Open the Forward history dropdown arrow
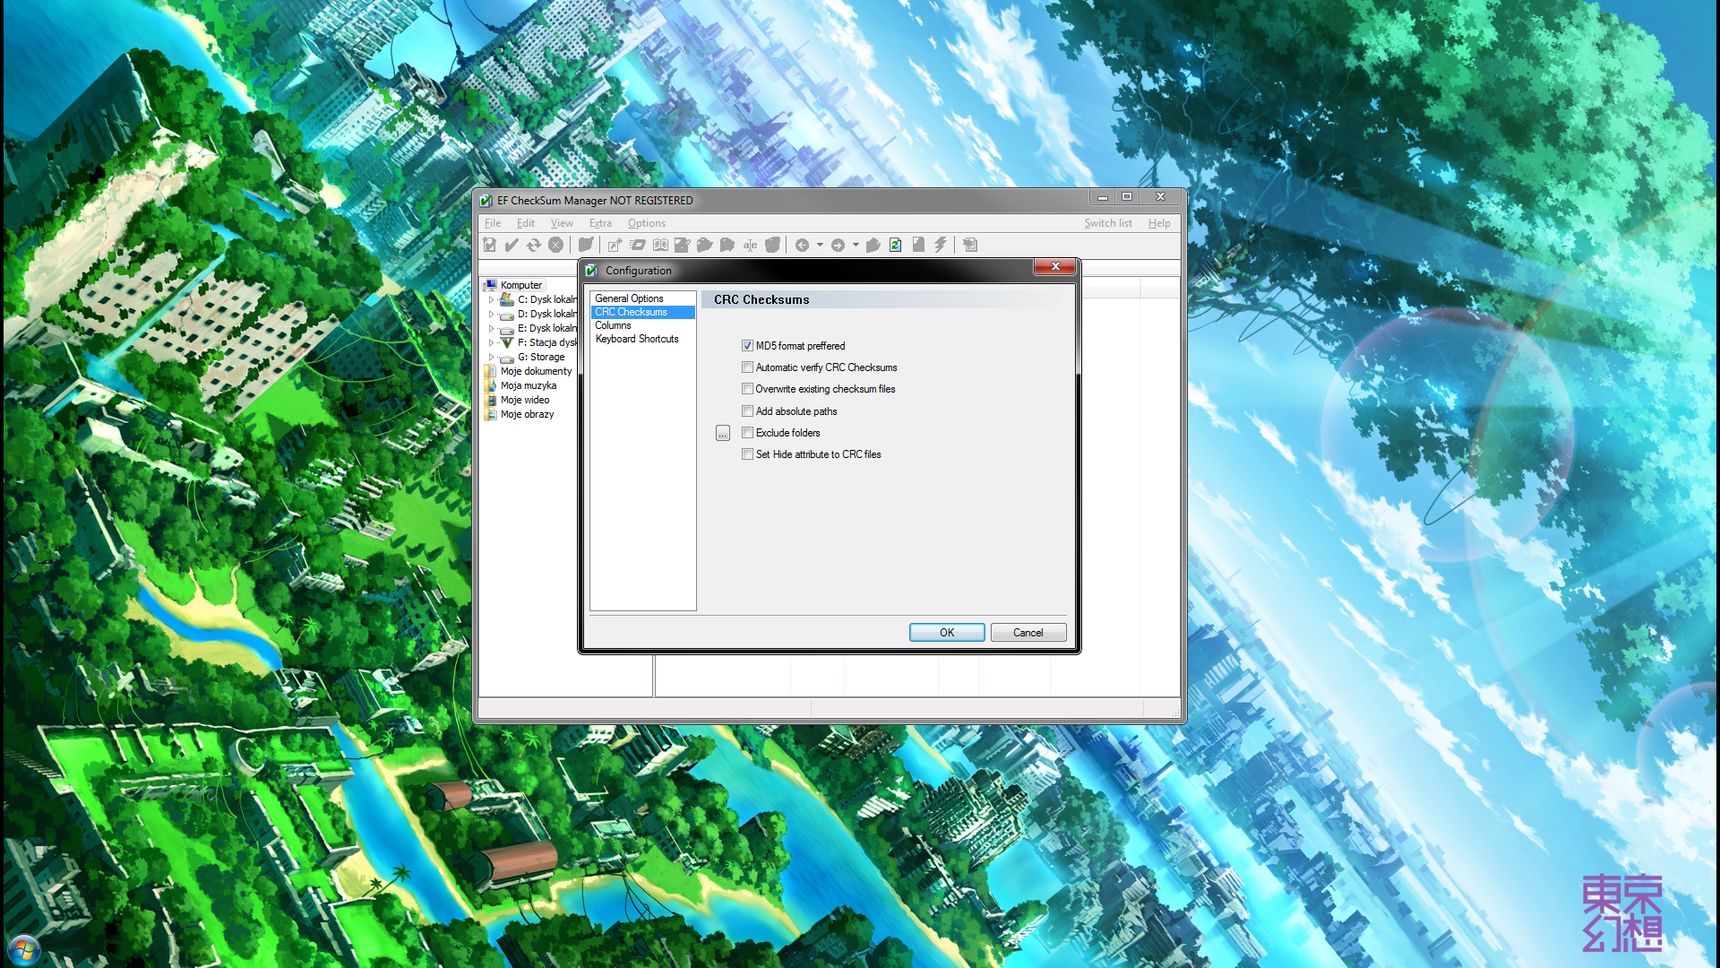 click(x=856, y=245)
